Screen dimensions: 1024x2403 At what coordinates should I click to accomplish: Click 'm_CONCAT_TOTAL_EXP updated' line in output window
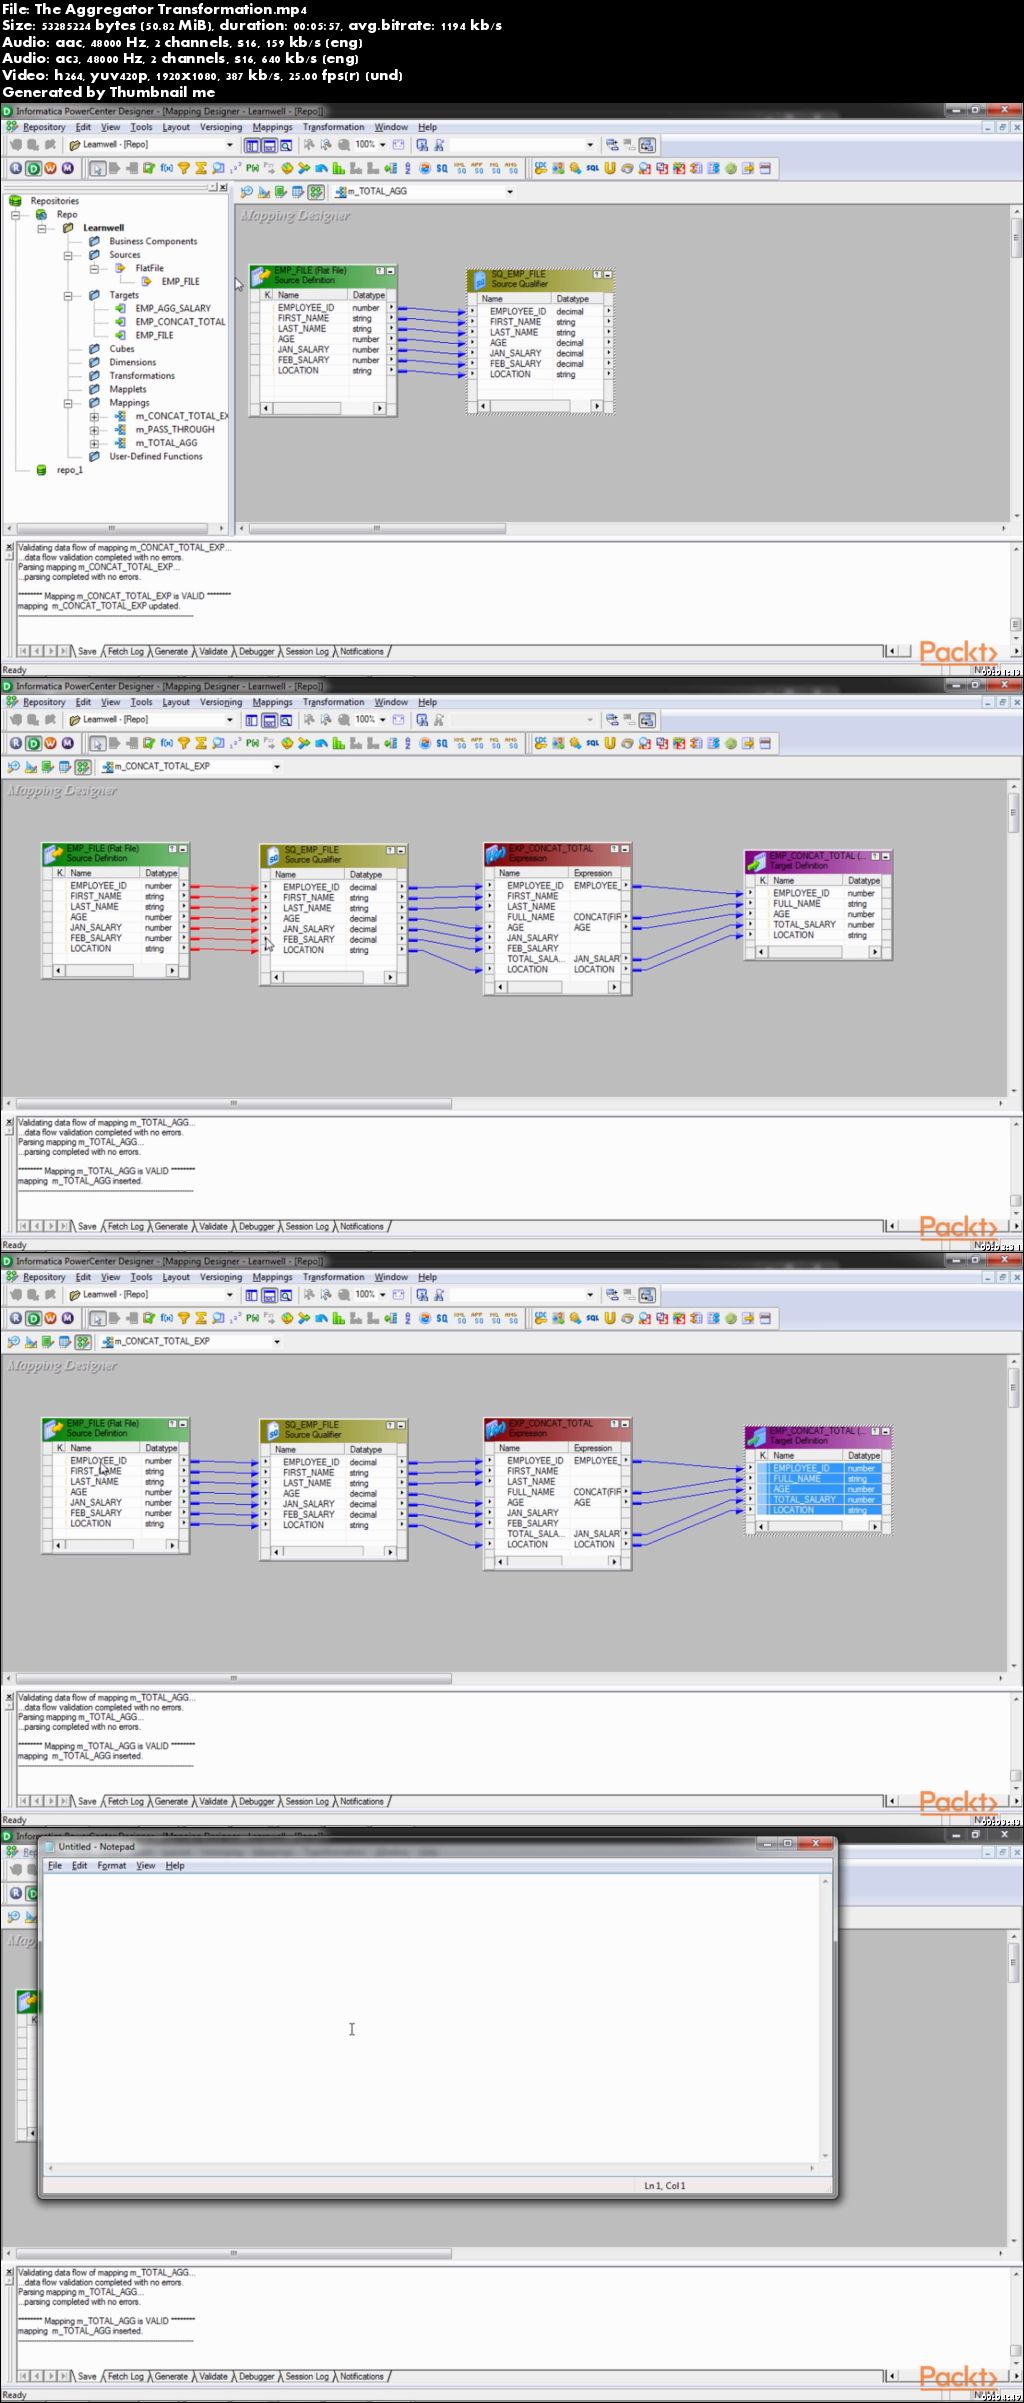[99, 605]
